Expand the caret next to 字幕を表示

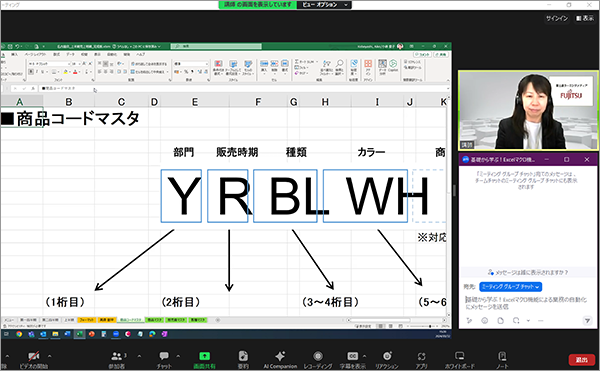click(364, 356)
